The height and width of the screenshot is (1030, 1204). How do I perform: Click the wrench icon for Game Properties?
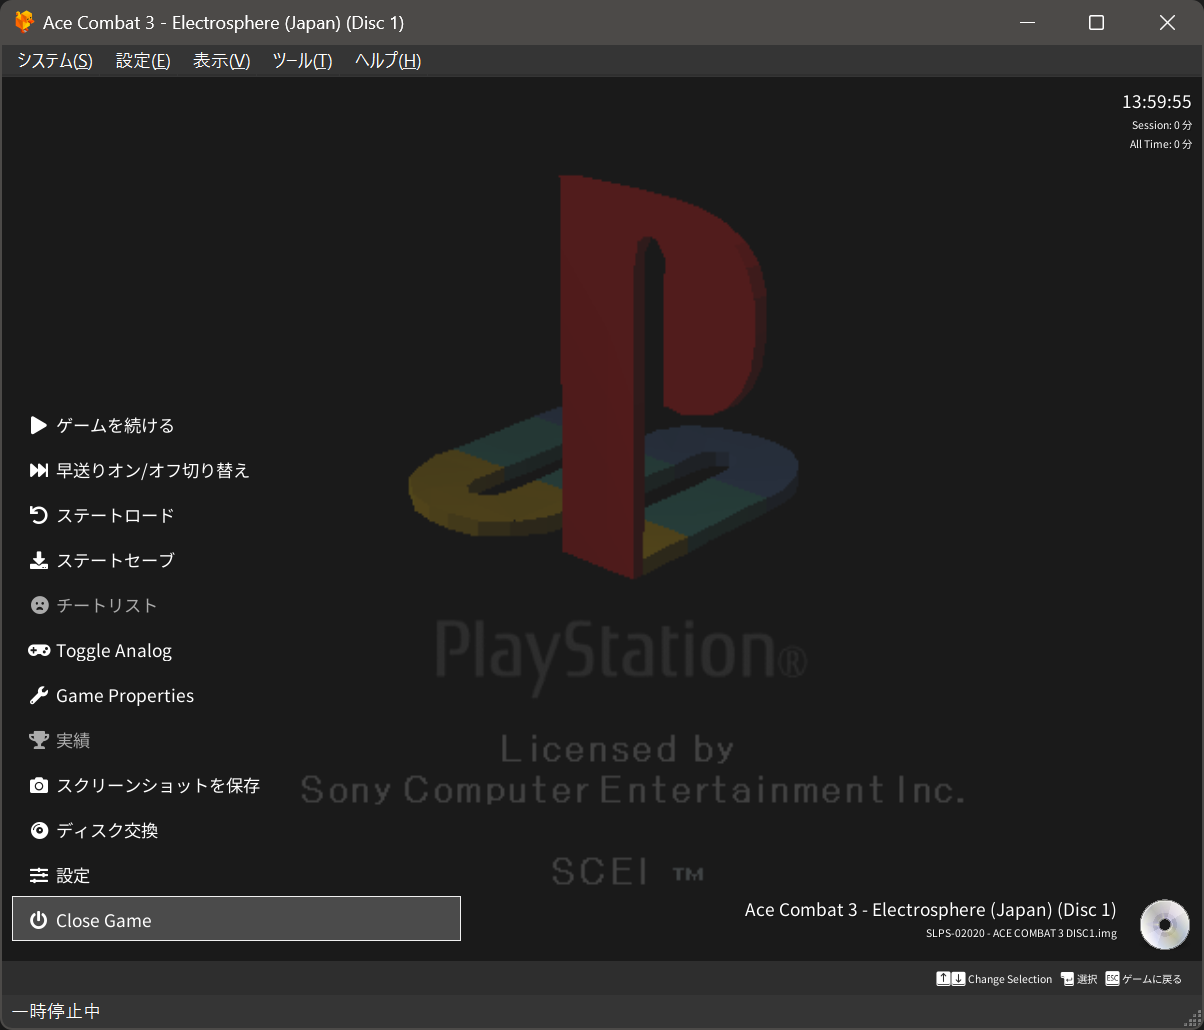click(x=39, y=696)
